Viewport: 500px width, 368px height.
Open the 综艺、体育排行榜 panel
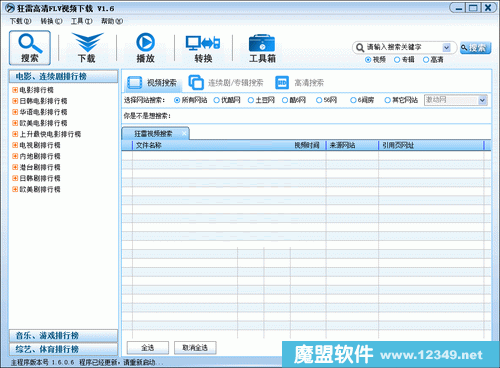pyautogui.click(x=63, y=349)
